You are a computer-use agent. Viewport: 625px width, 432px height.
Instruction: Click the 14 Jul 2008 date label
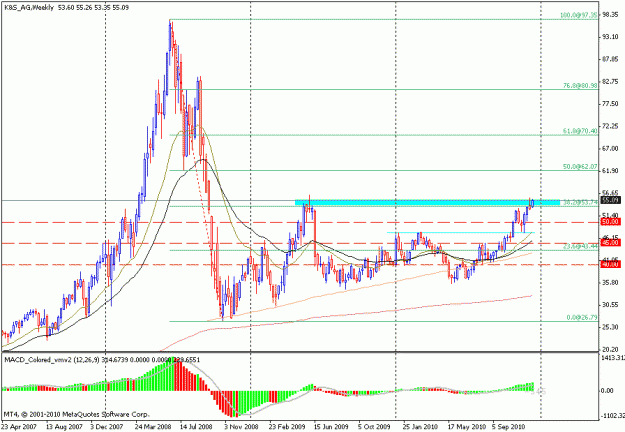[196, 427]
